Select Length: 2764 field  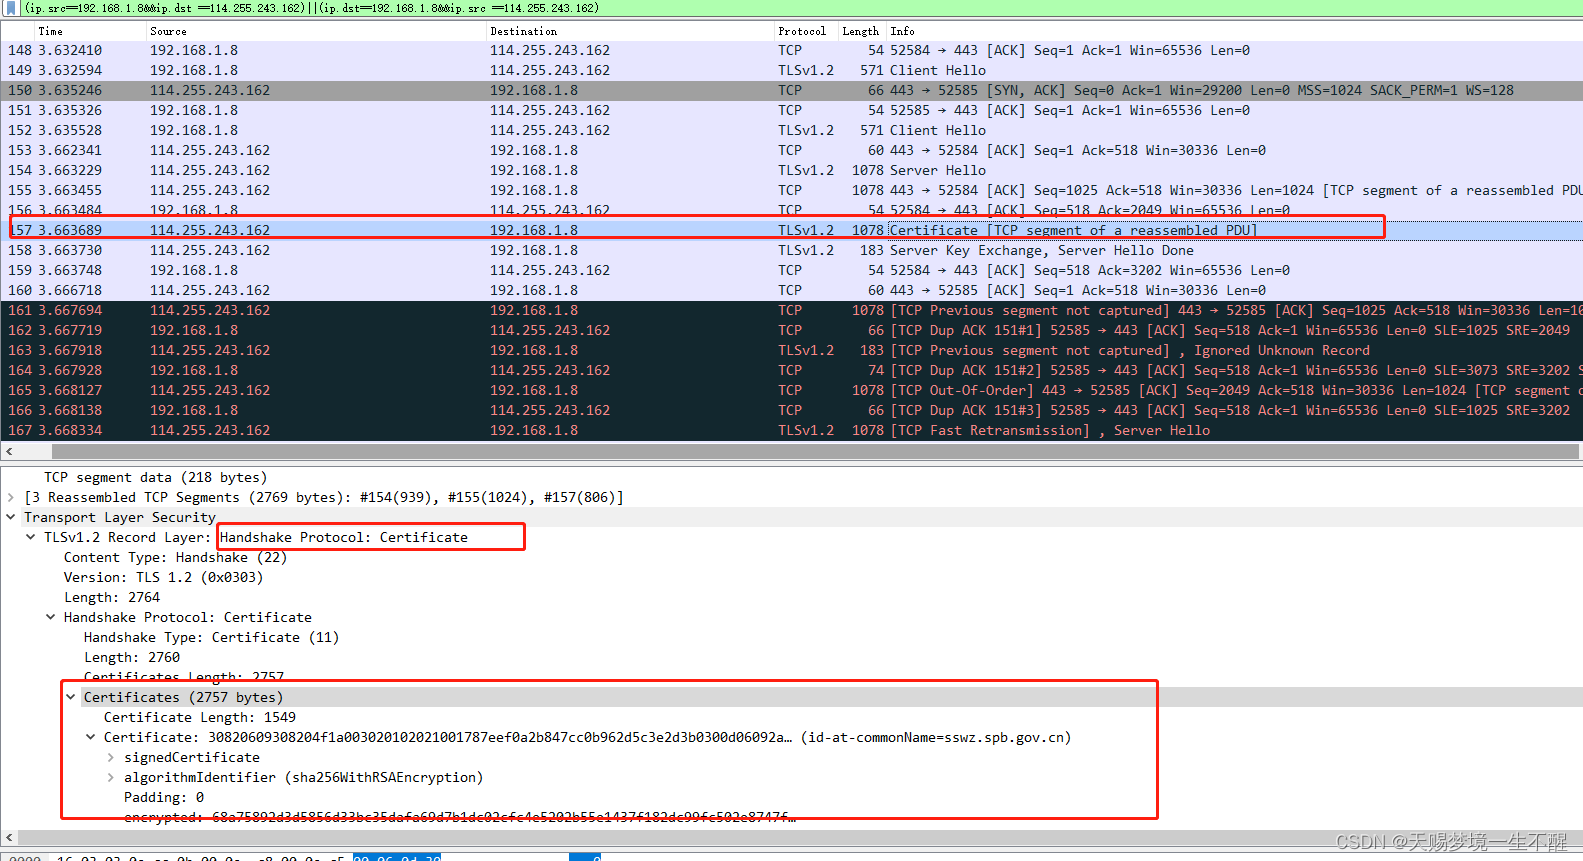(x=111, y=597)
